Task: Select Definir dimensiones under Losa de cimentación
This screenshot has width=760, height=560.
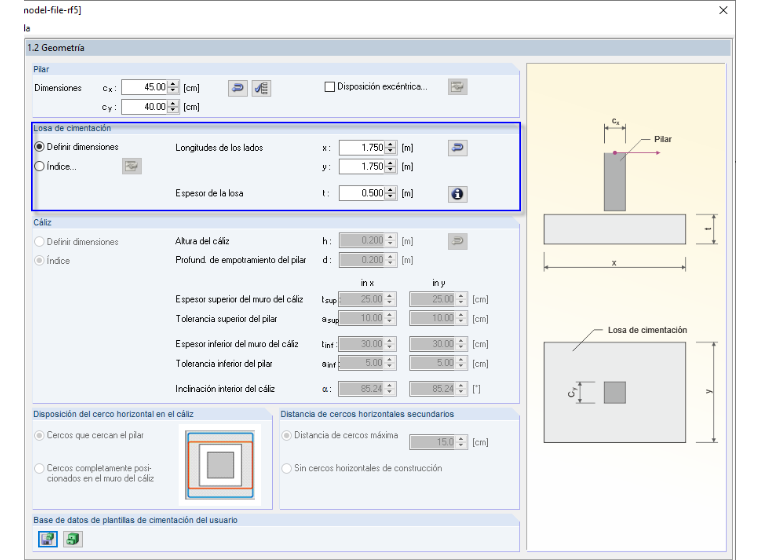Action: [40, 146]
